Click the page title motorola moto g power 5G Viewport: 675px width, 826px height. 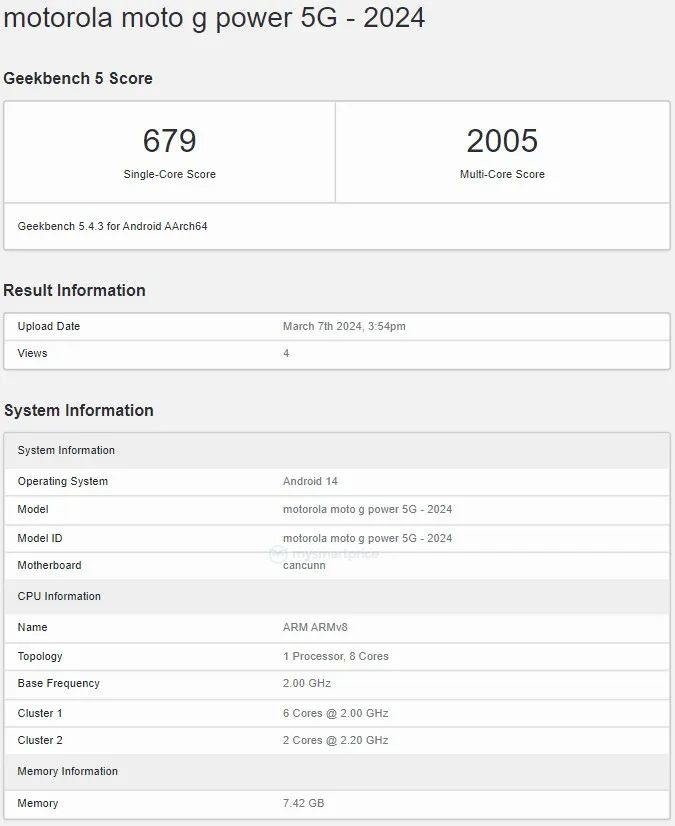[214, 18]
